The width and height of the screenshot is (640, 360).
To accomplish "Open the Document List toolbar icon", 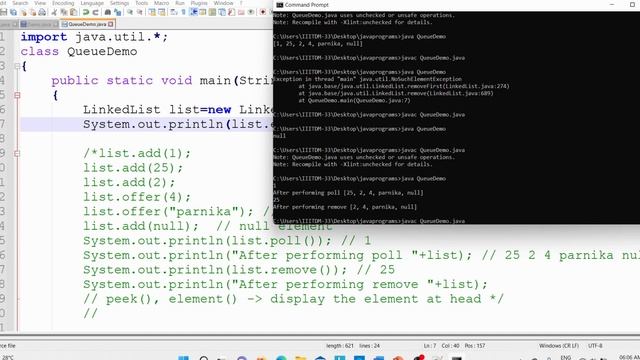I will [x=222, y=12].
